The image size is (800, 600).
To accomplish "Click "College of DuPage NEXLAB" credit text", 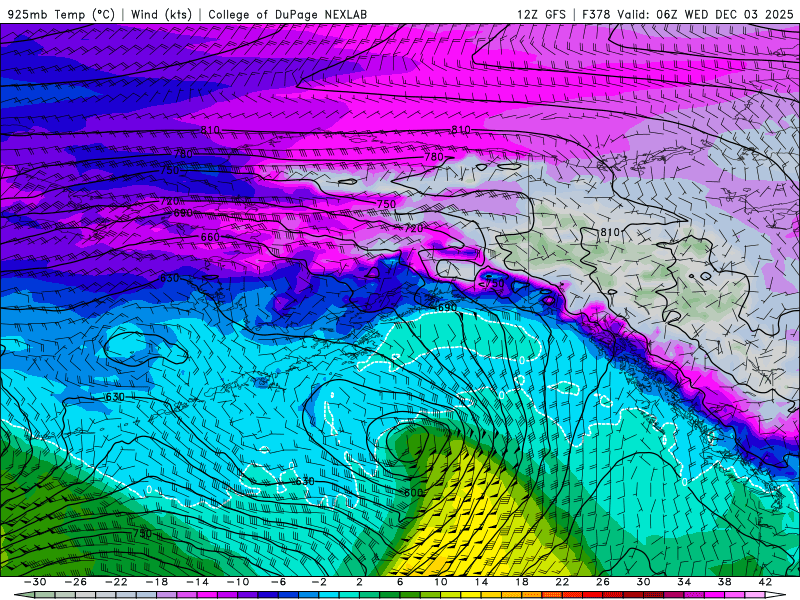I will point(287,14).
